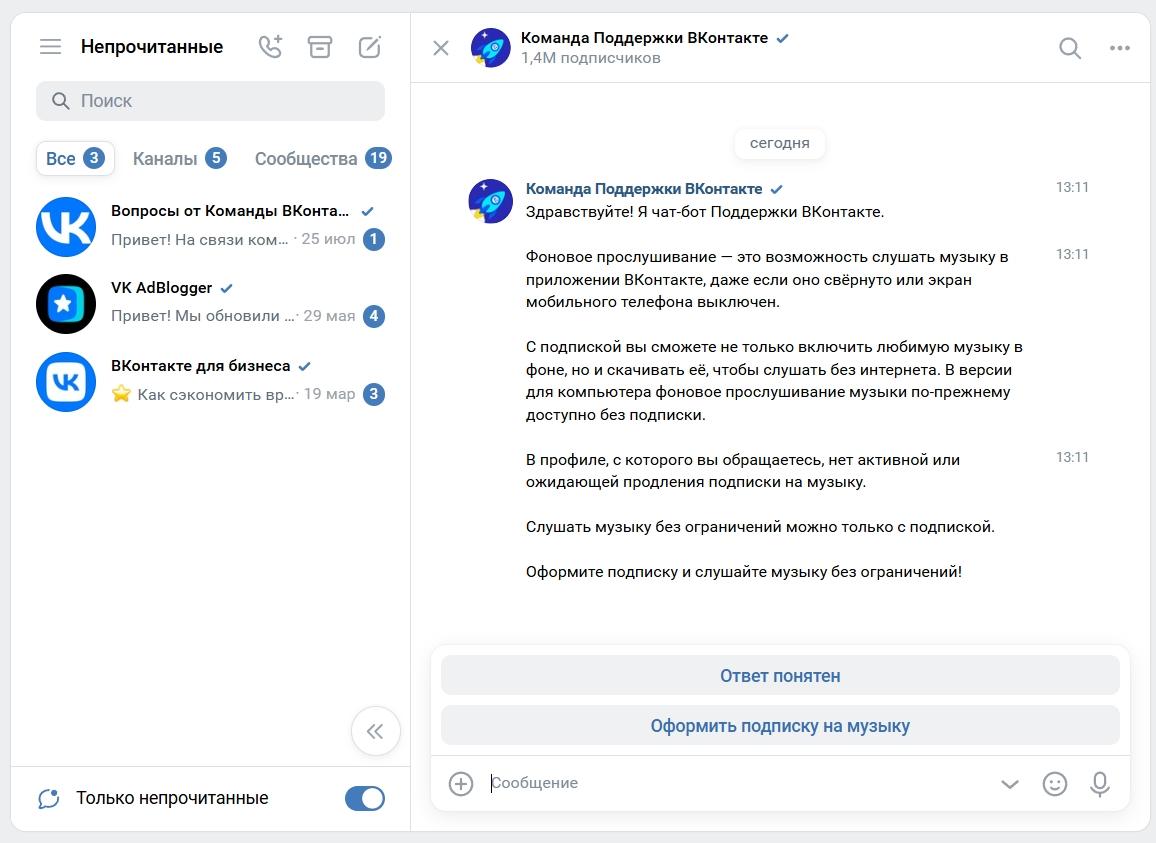Click the сегодня date label
1156x843 pixels.
(780, 143)
